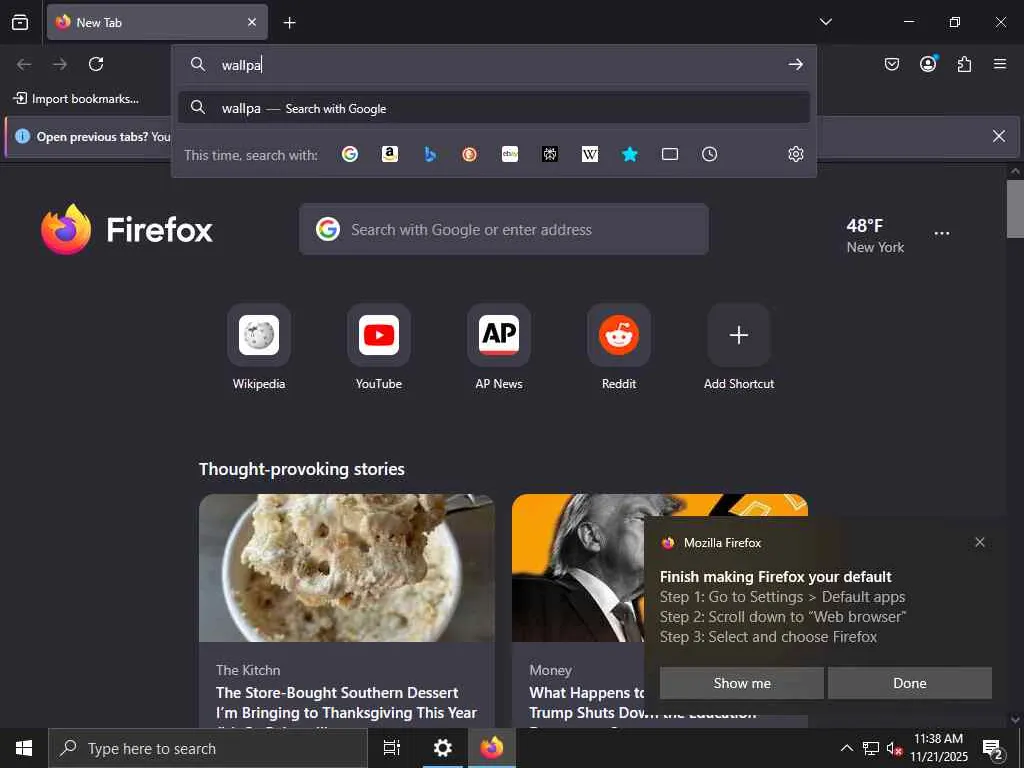Click the New Tab tab
The image size is (1024, 768).
[157, 22]
